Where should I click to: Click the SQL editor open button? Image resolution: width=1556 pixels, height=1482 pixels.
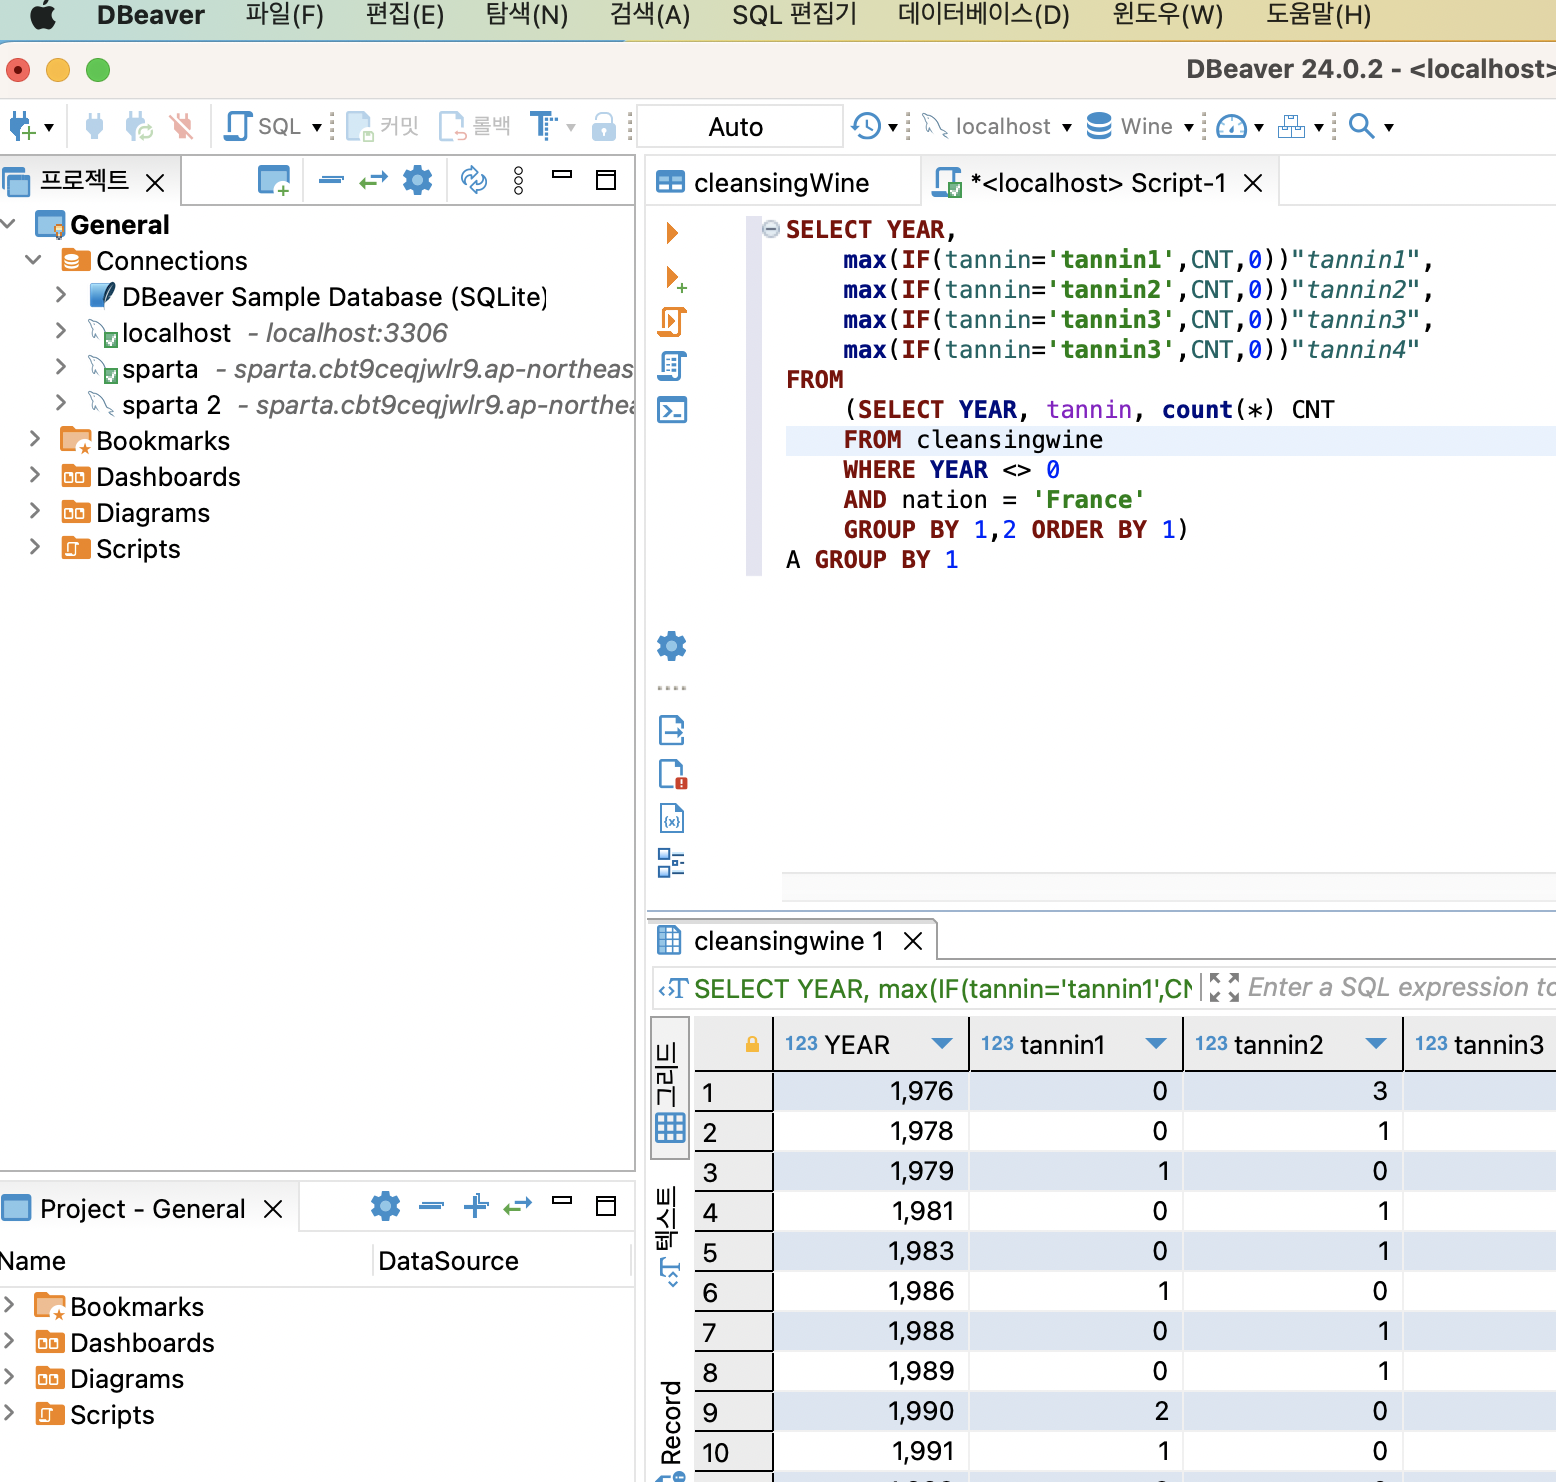pyautogui.click(x=266, y=126)
